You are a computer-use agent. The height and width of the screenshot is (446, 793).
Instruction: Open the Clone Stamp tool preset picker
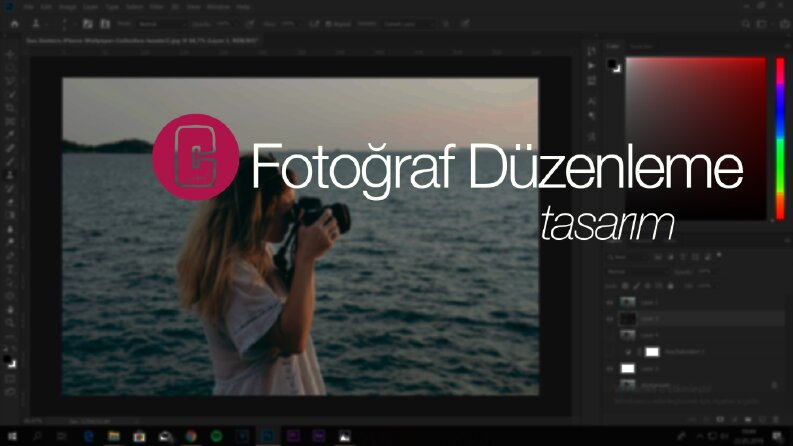(x=39, y=24)
